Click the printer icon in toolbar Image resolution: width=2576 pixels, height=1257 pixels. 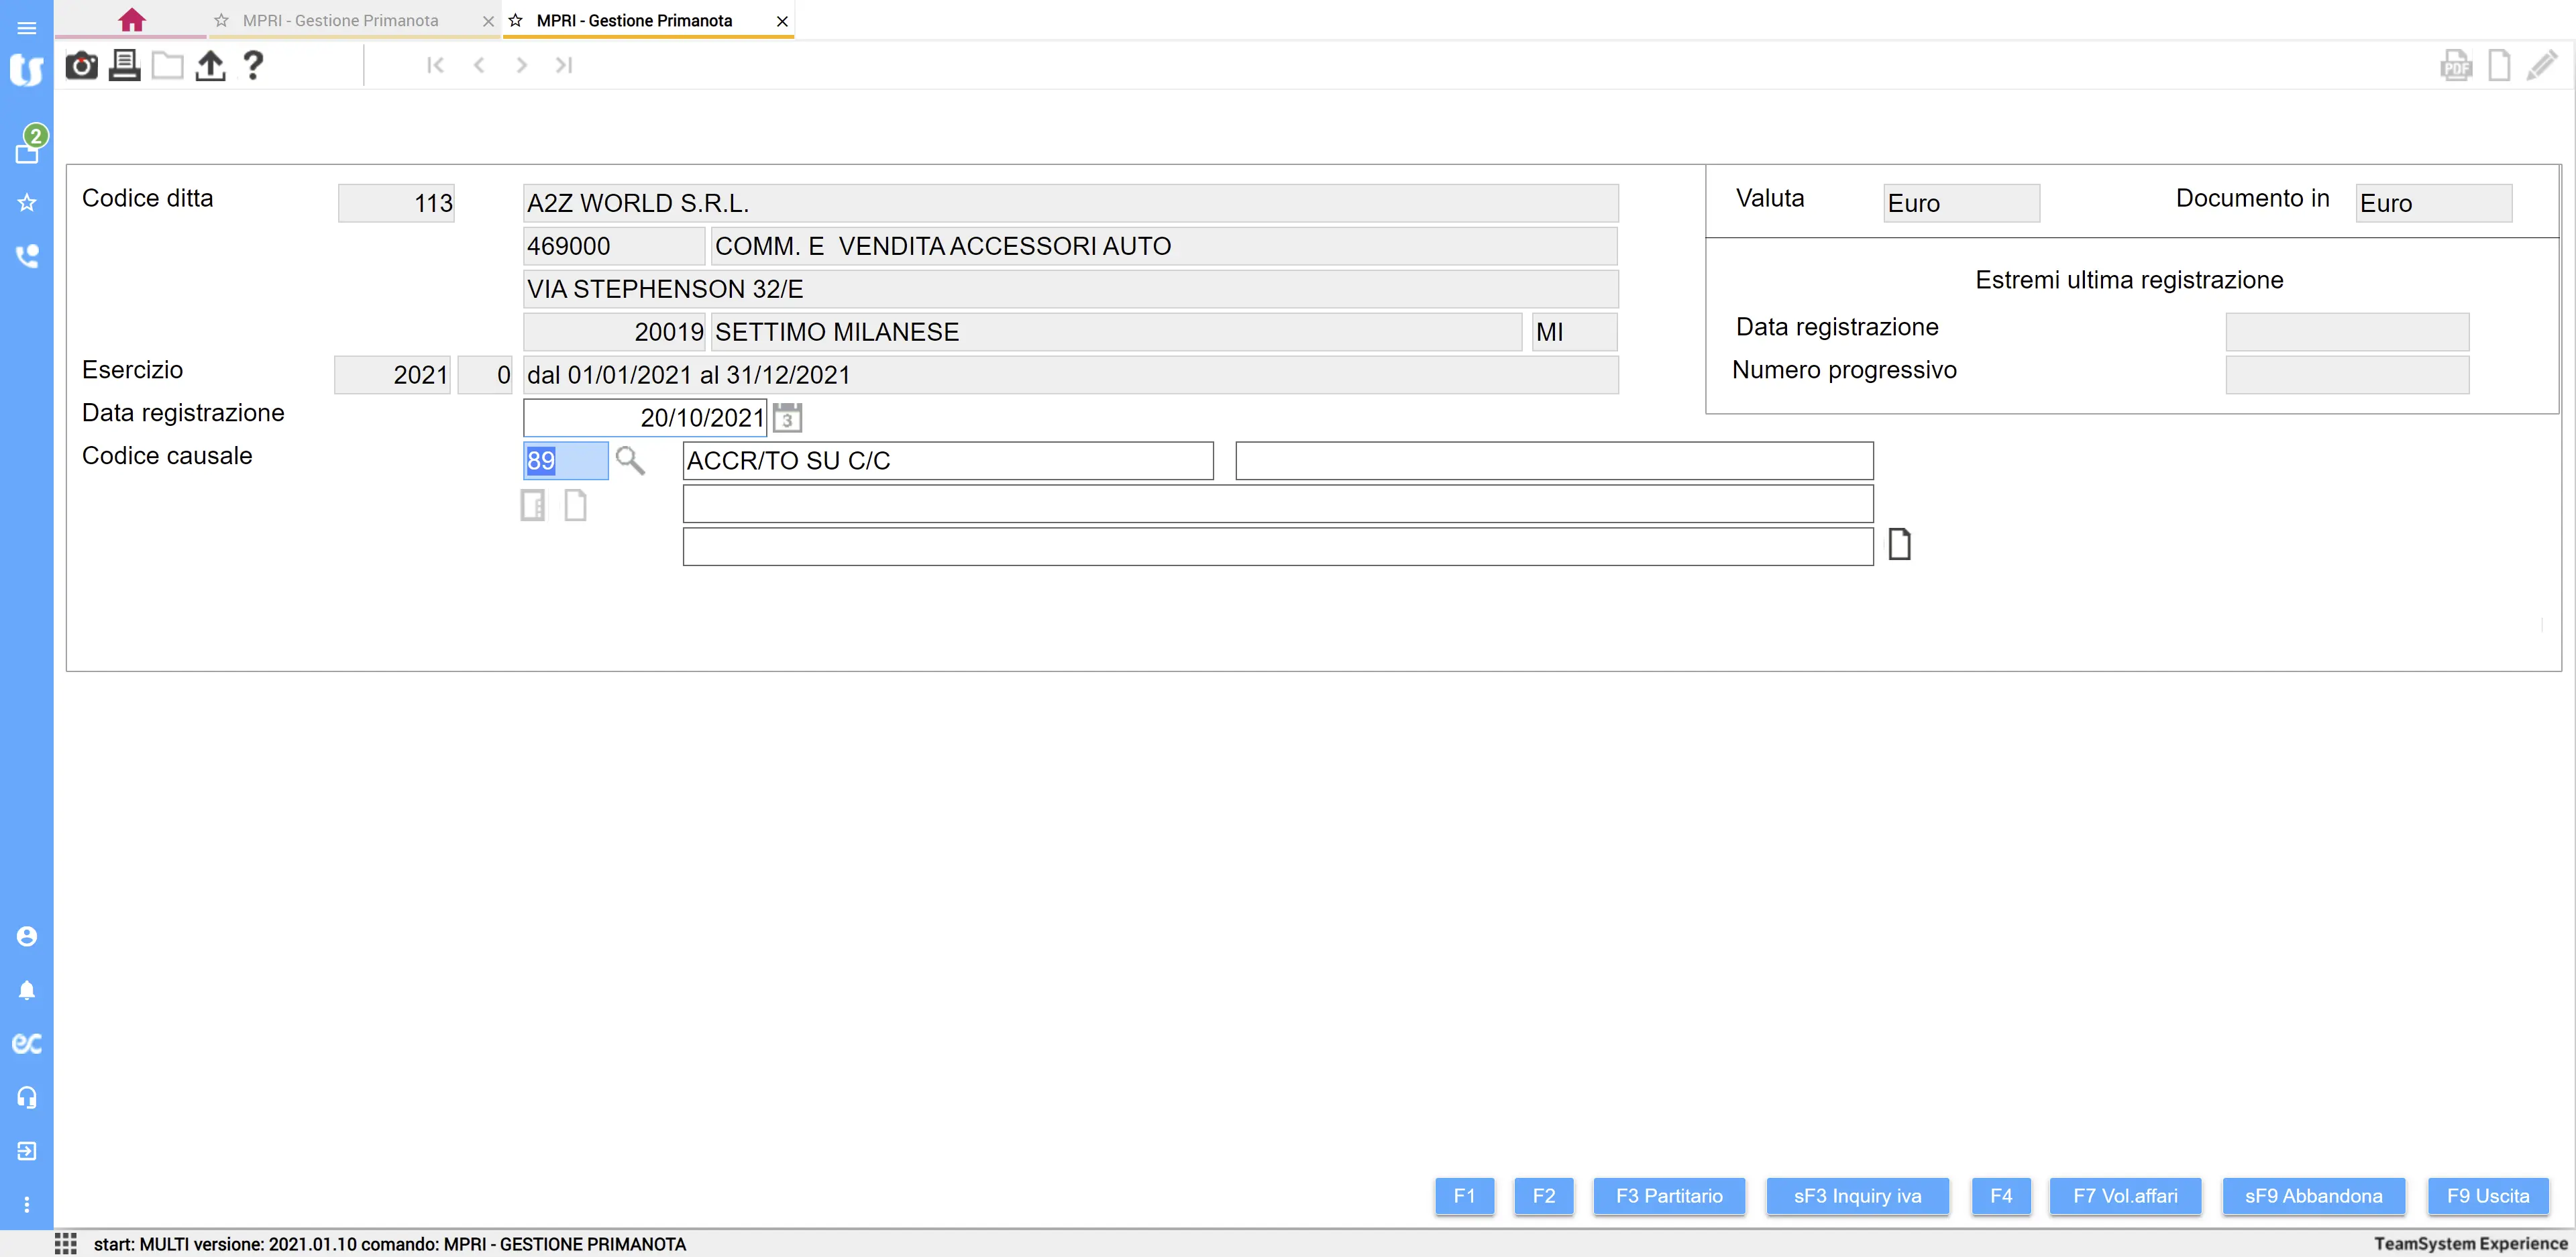124,66
